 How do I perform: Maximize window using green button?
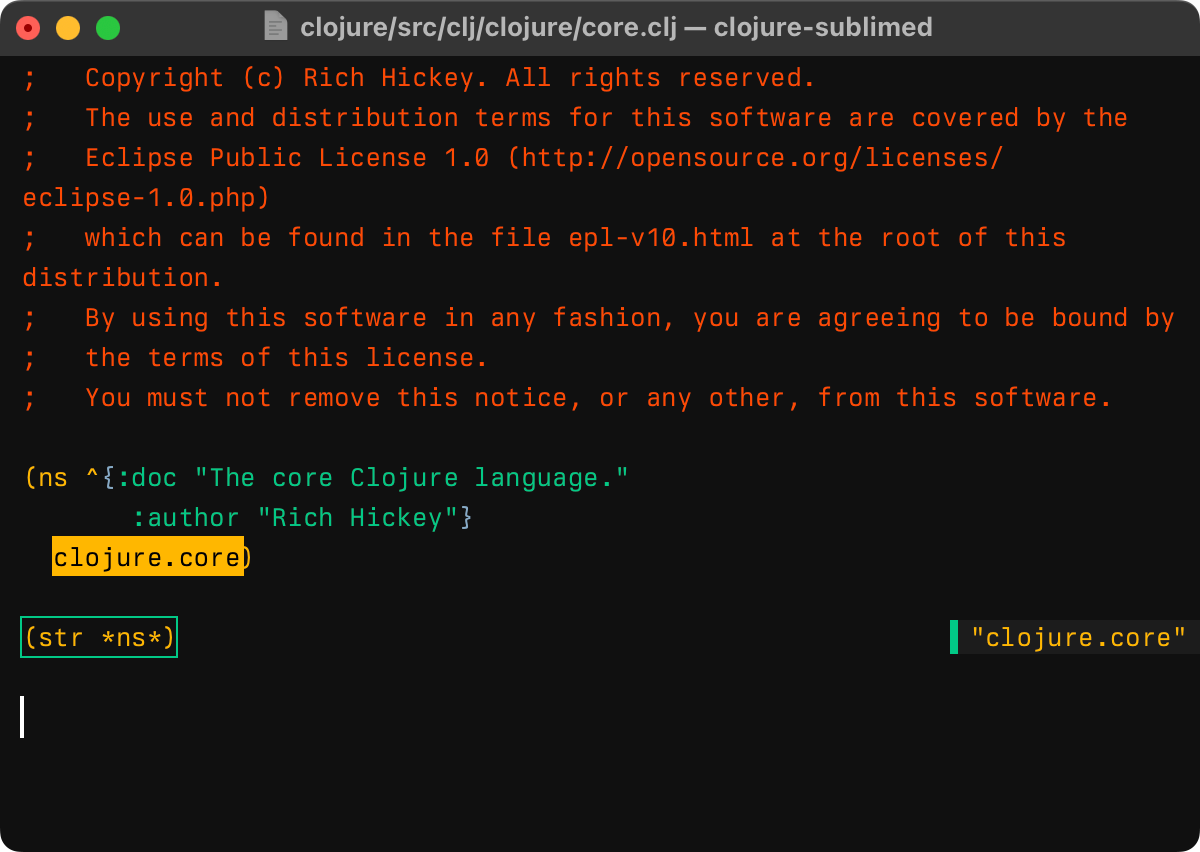[108, 28]
